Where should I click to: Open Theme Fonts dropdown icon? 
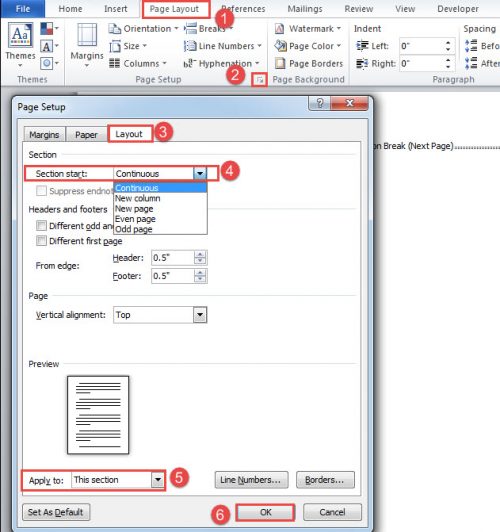coord(49,46)
